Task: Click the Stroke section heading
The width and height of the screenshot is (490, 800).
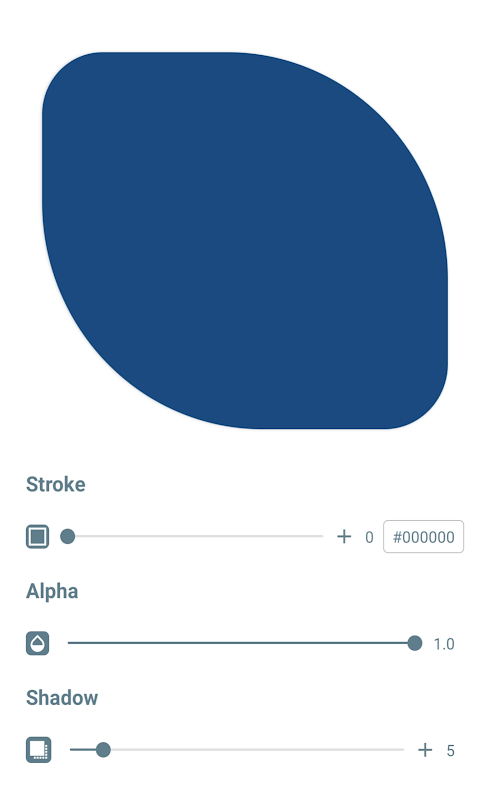Action: (56, 484)
